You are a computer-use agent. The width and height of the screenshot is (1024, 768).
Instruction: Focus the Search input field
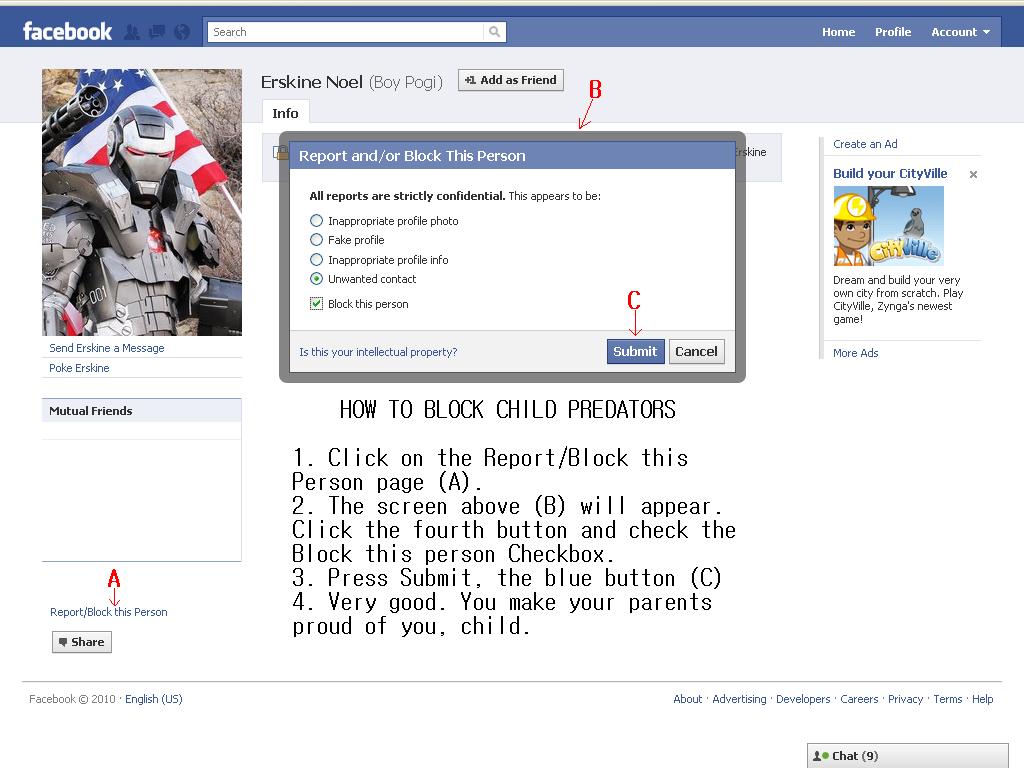pyautogui.click(x=346, y=31)
